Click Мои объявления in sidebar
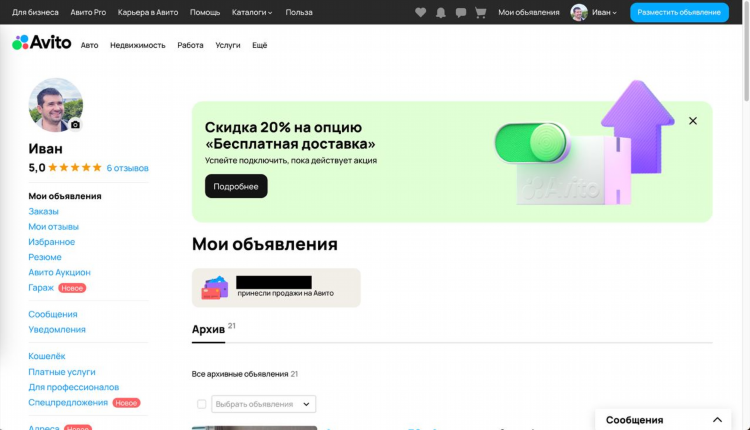Image resolution: width=750 pixels, height=430 pixels. pyautogui.click(x=65, y=196)
